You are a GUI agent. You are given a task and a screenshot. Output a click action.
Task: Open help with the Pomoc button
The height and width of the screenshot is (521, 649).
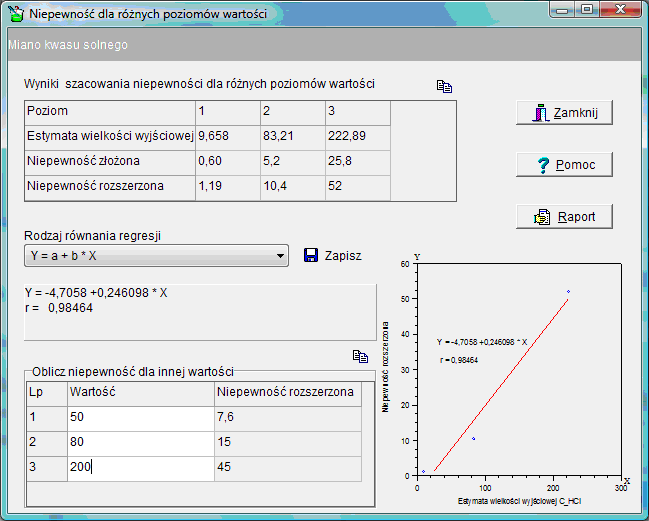pos(564,164)
